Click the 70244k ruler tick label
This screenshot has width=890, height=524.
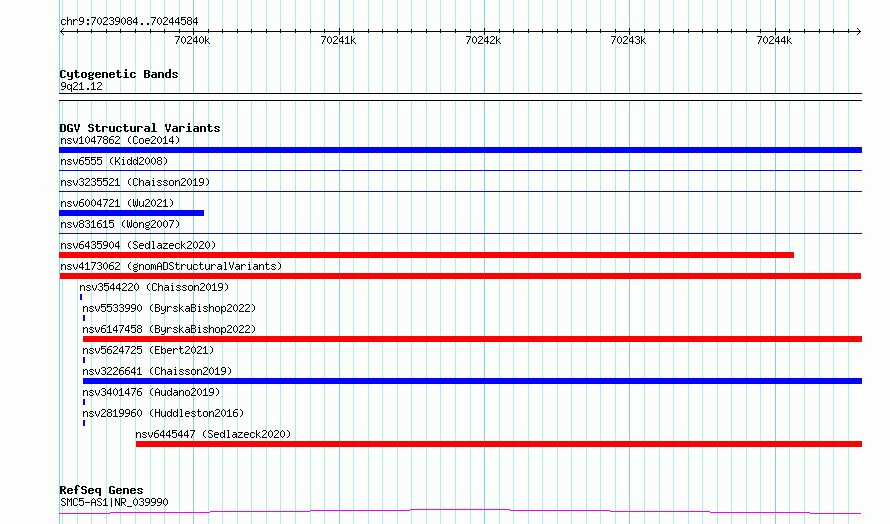point(774,40)
